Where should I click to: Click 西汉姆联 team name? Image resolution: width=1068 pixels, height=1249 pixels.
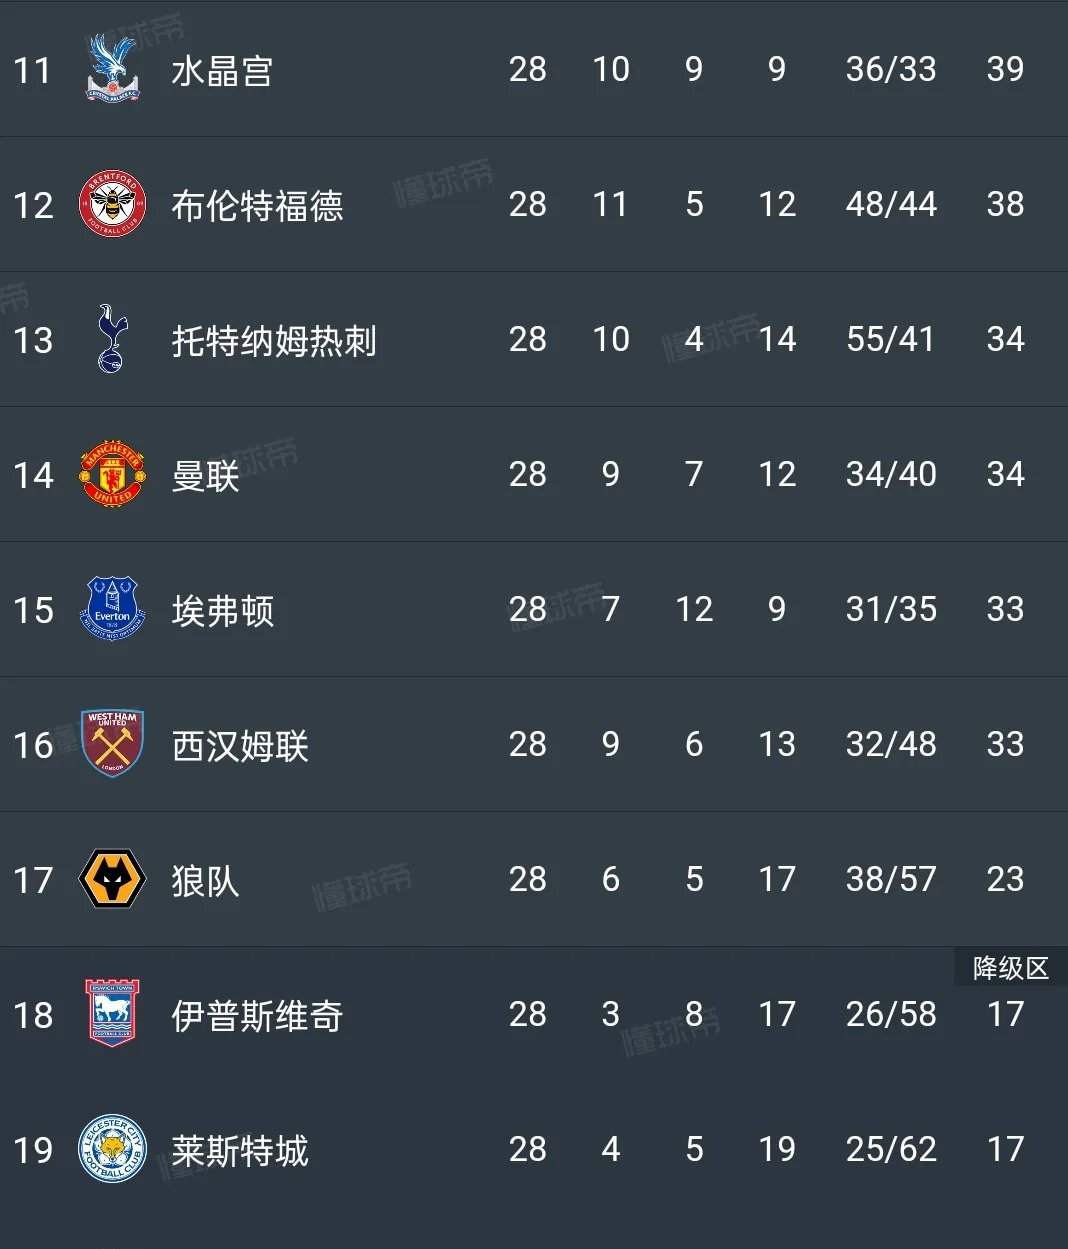[x=240, y=745]
